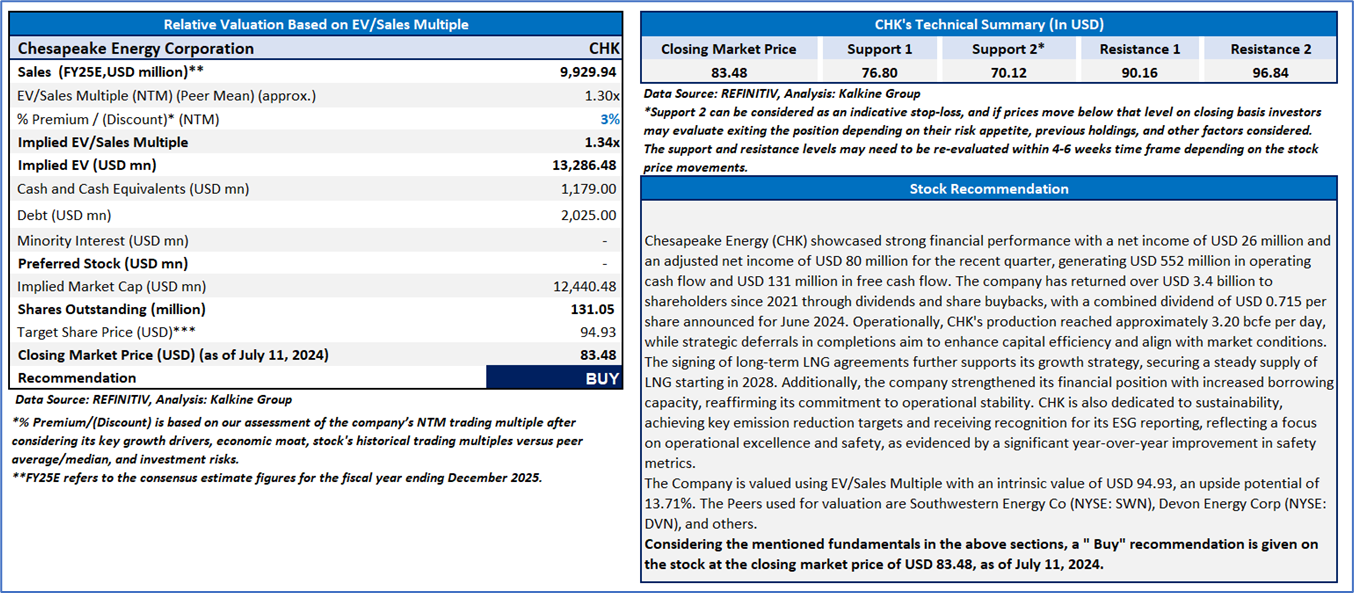Select the Target Share Price value '94.93'
Screen dimensions: 1354x593
click(598, 332)
